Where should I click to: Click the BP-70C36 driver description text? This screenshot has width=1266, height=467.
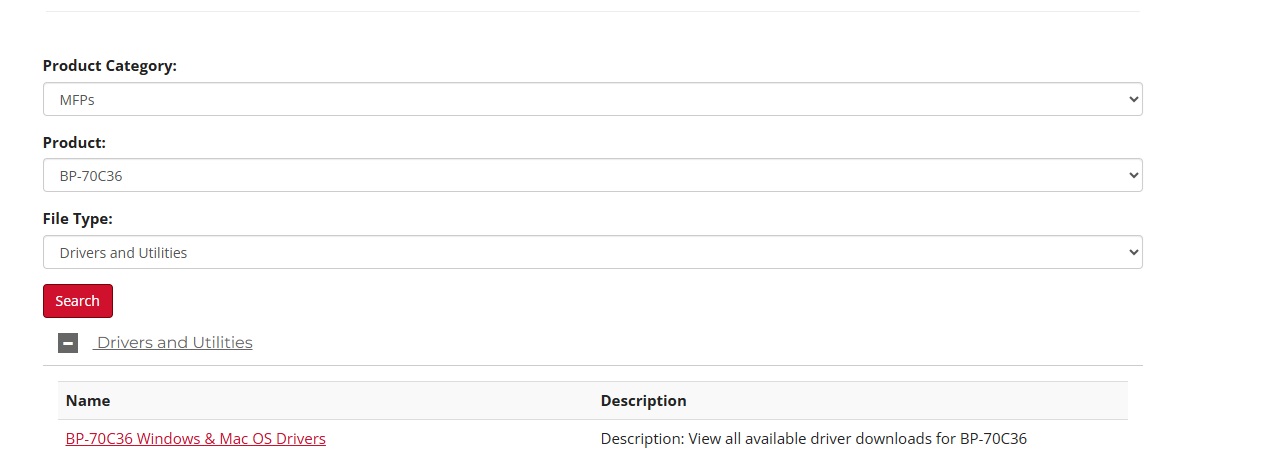[x=814, y=438]
